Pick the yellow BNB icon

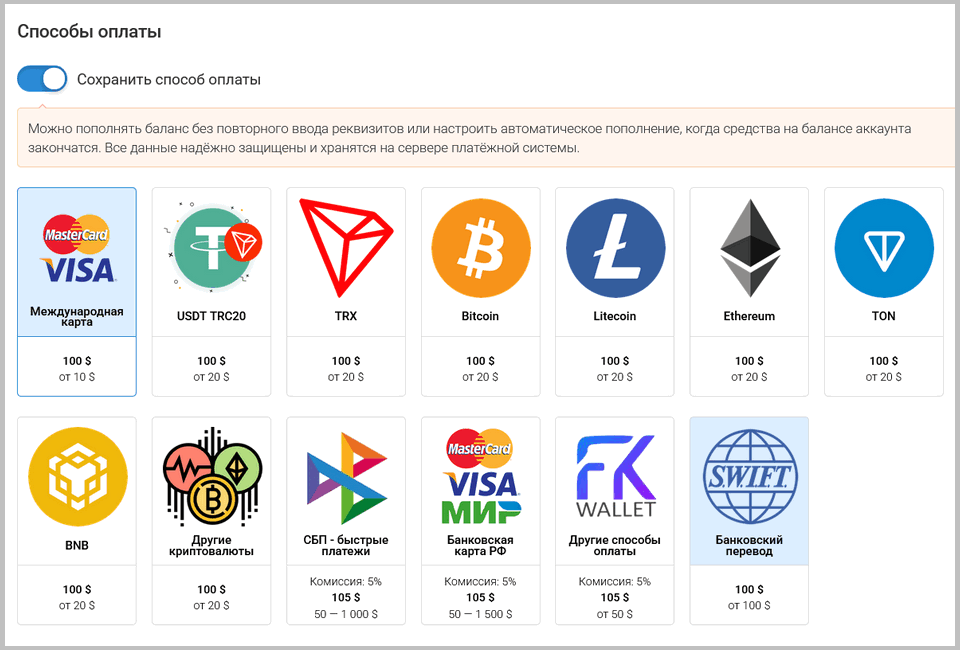(77, 476)
